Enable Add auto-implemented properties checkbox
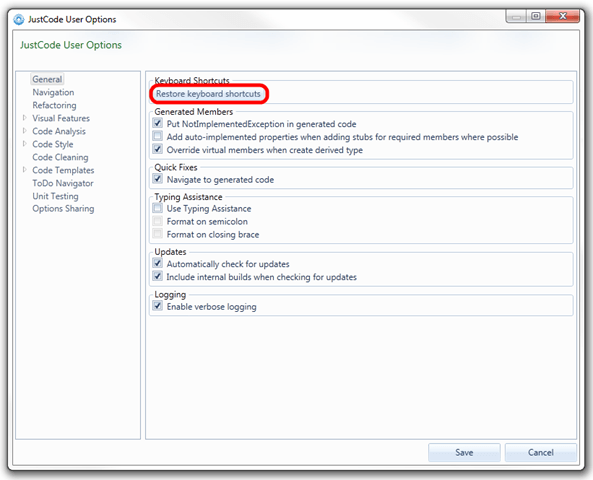Screen dimensions: 593x480 [x=158, y=136]
